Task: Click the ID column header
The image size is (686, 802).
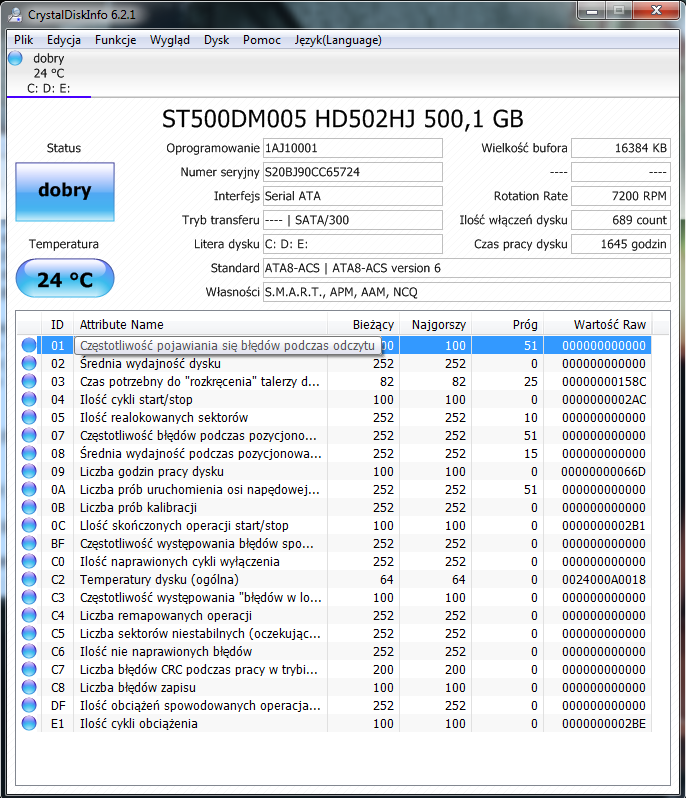Action: [x=57, y=325]
